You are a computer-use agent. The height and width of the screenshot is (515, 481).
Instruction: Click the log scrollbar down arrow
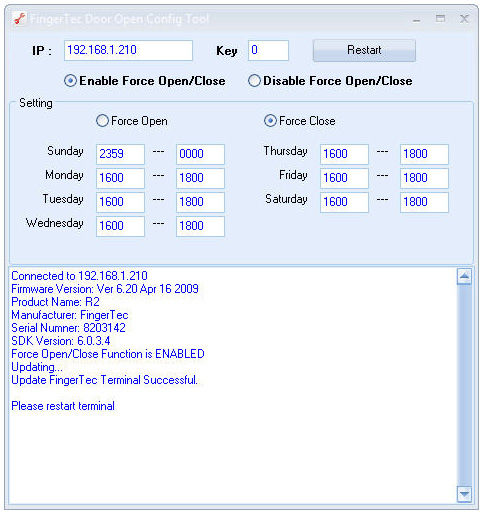464,494
